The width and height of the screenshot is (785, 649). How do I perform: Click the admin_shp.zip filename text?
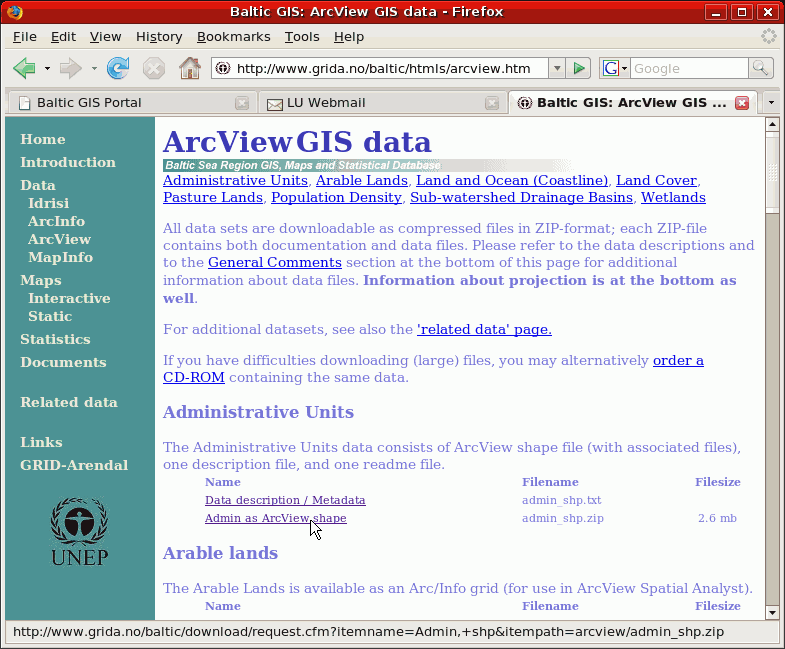(x=563, y=518)
